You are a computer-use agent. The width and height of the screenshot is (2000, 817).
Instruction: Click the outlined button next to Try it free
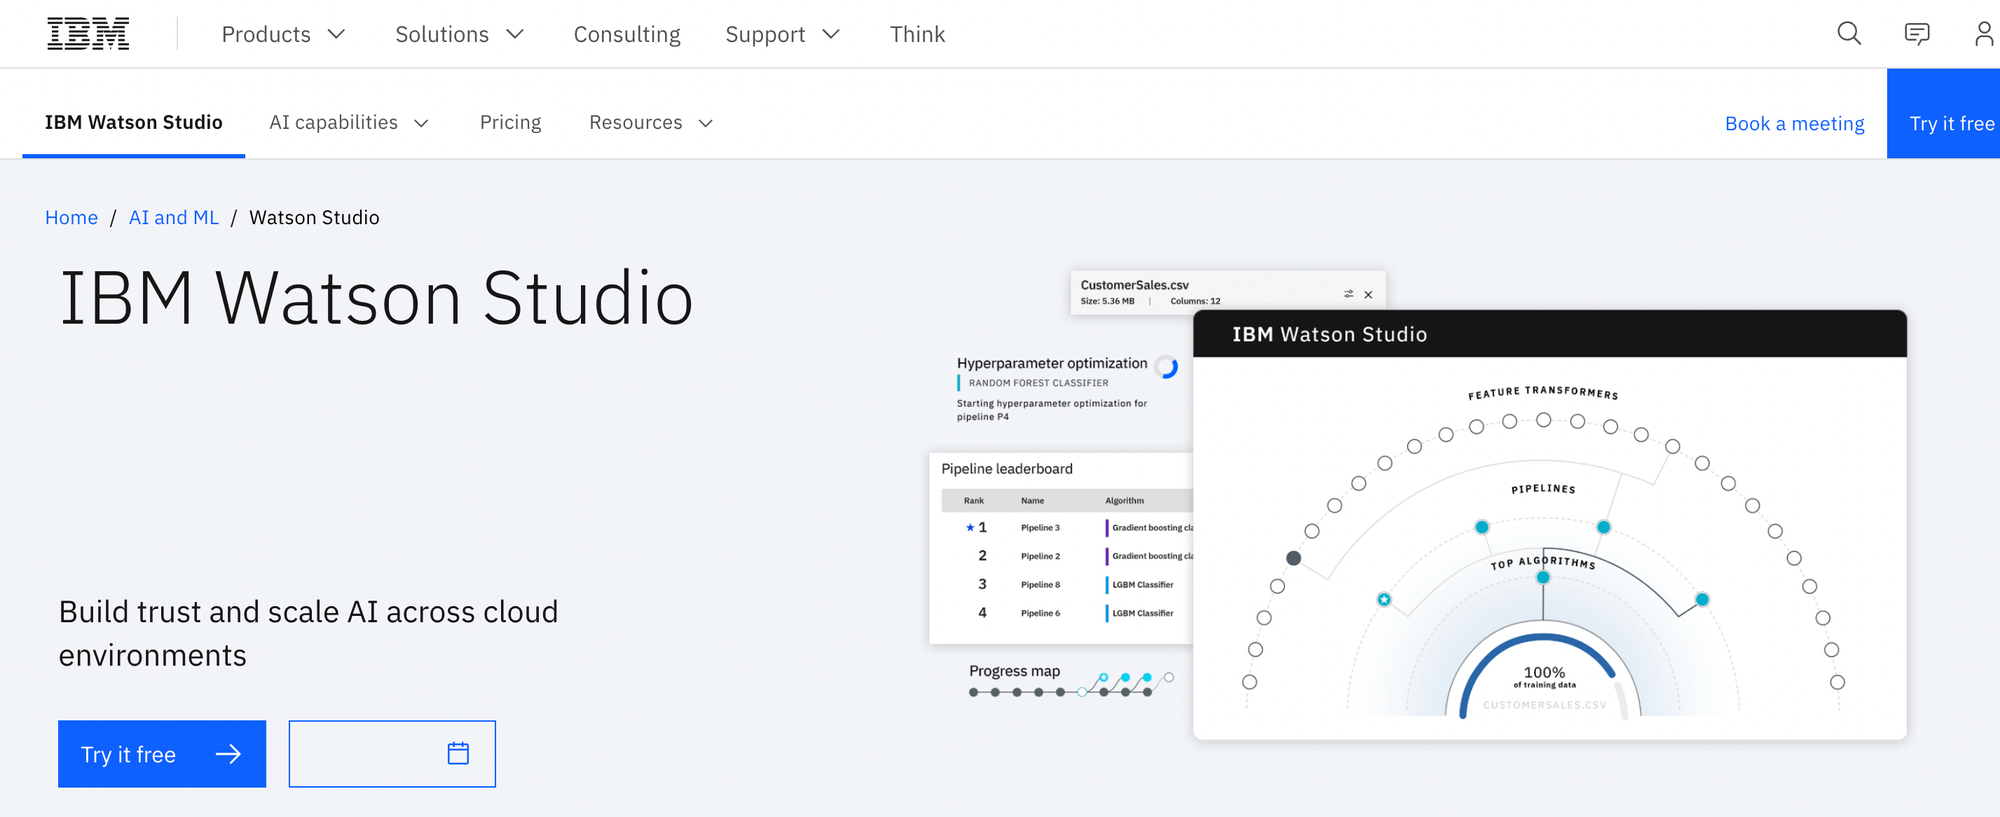[392, 754]
